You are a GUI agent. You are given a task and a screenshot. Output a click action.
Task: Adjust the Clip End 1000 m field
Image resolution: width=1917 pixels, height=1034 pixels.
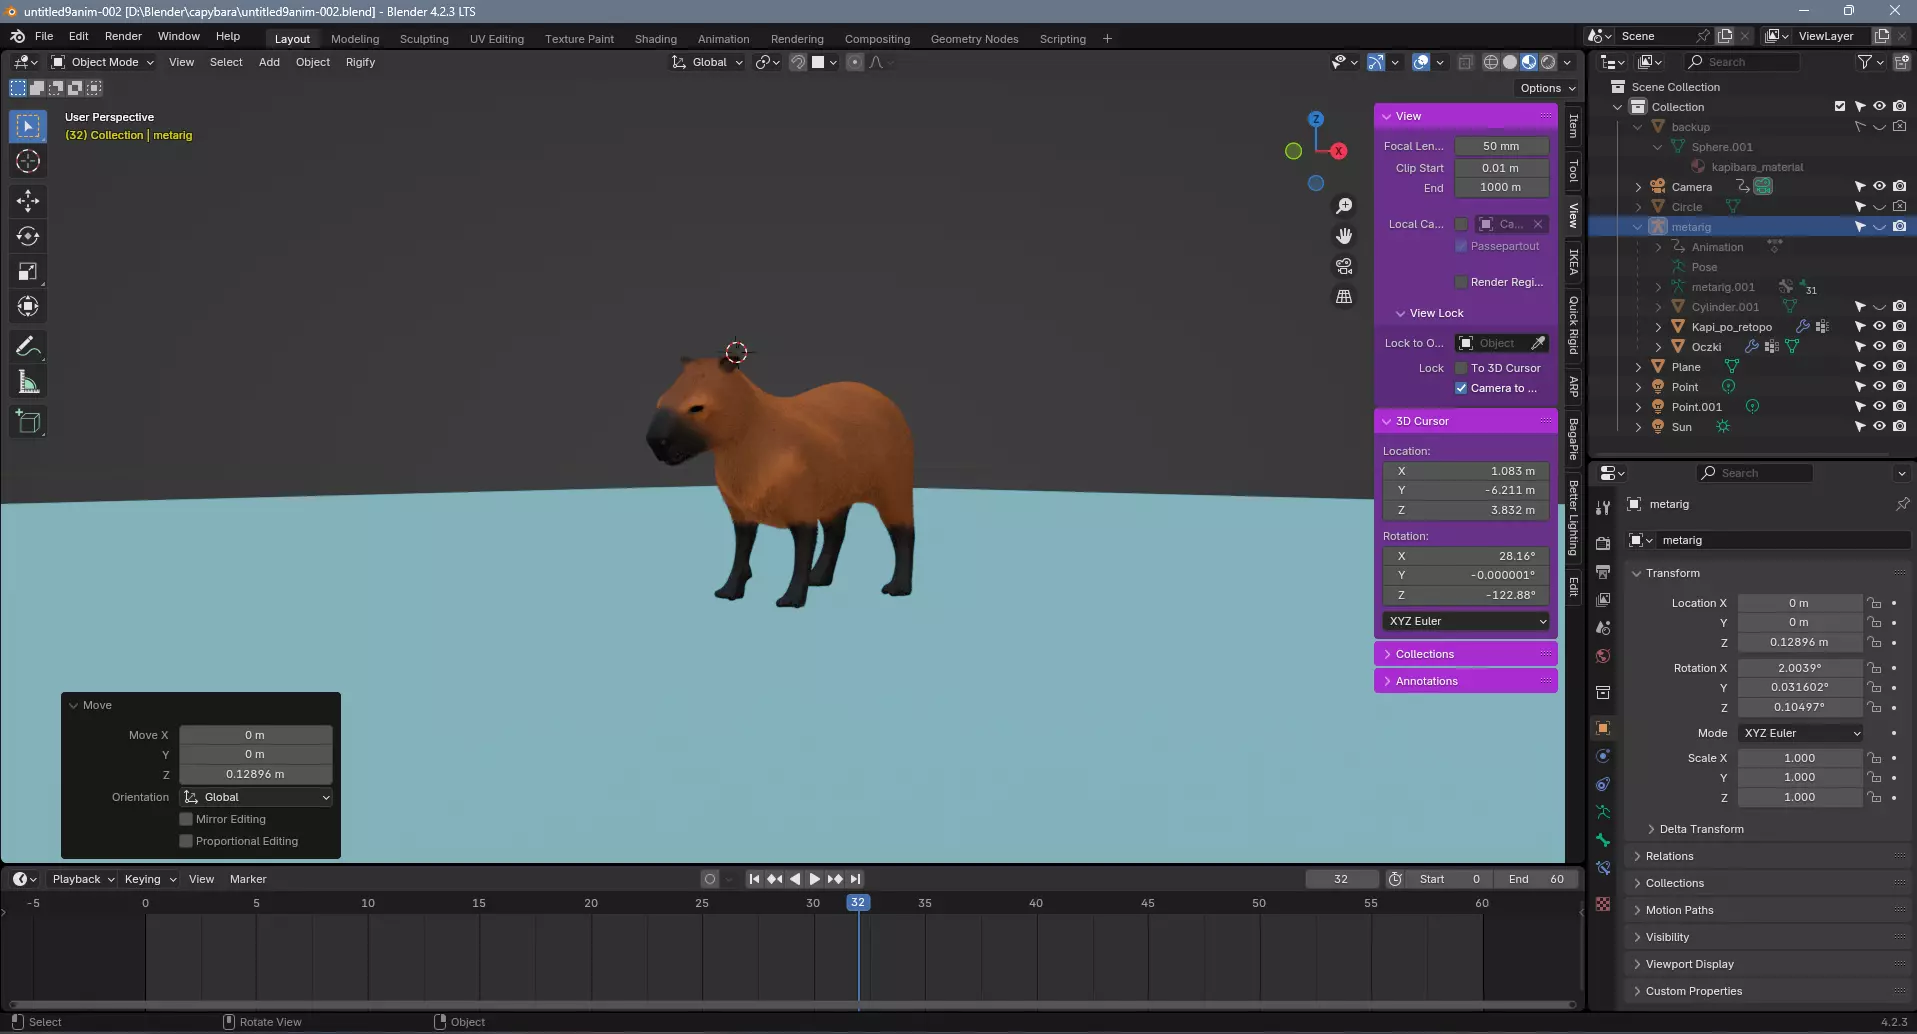(1501, 187)
